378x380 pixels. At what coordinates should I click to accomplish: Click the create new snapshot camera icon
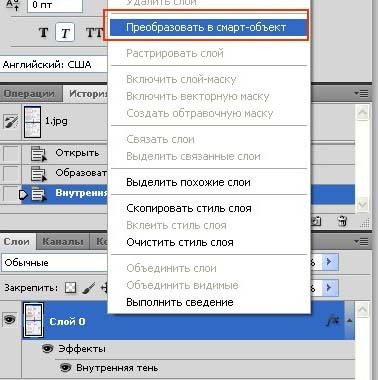tap(317, 221)
